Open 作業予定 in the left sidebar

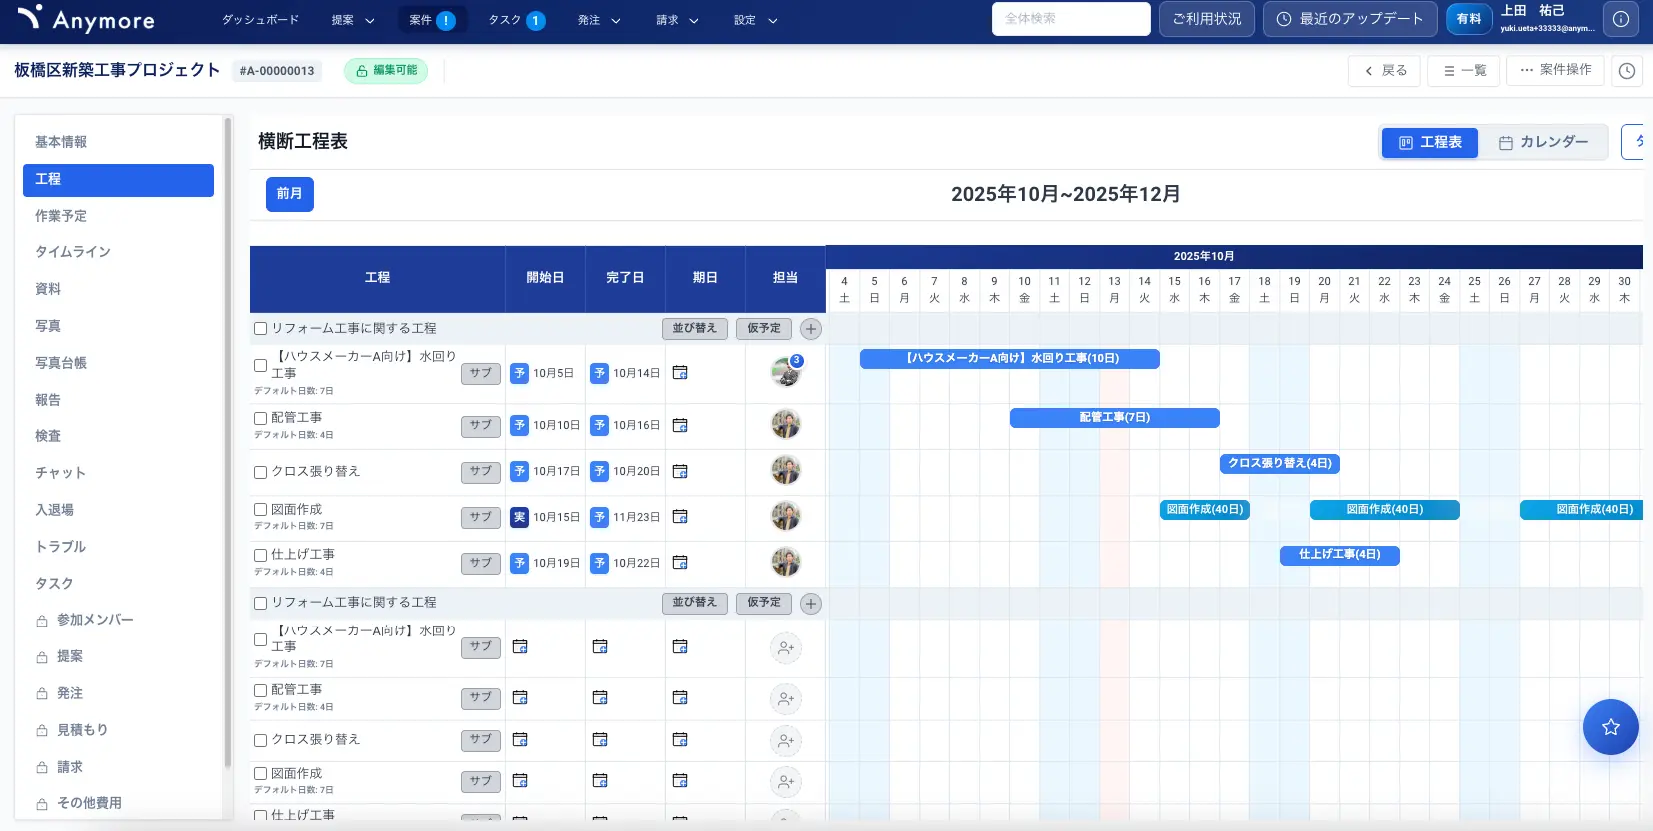click(61, 216)
